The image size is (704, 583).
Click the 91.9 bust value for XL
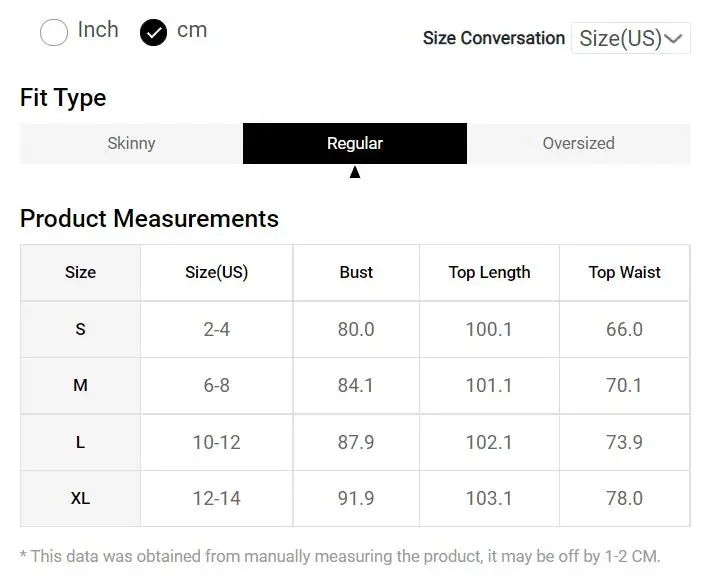tap(356, 498)
